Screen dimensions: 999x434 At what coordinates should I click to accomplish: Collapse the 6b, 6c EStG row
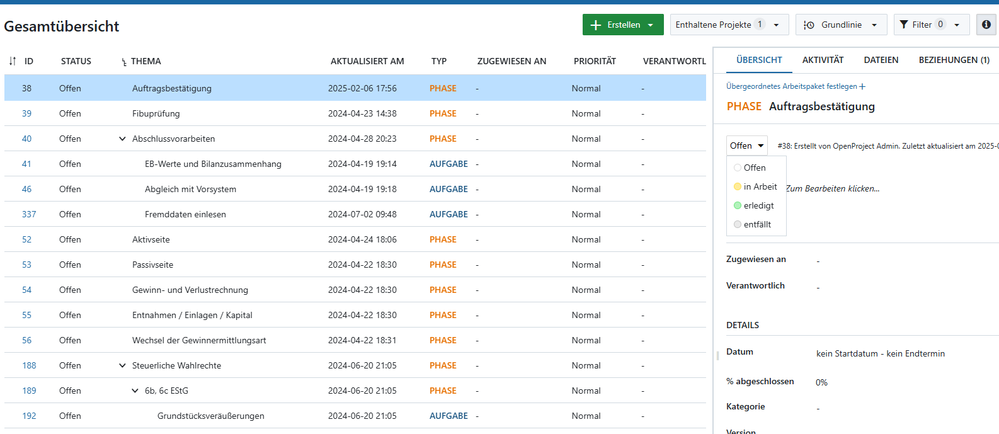pyautogui.click(x=135, y=391)
